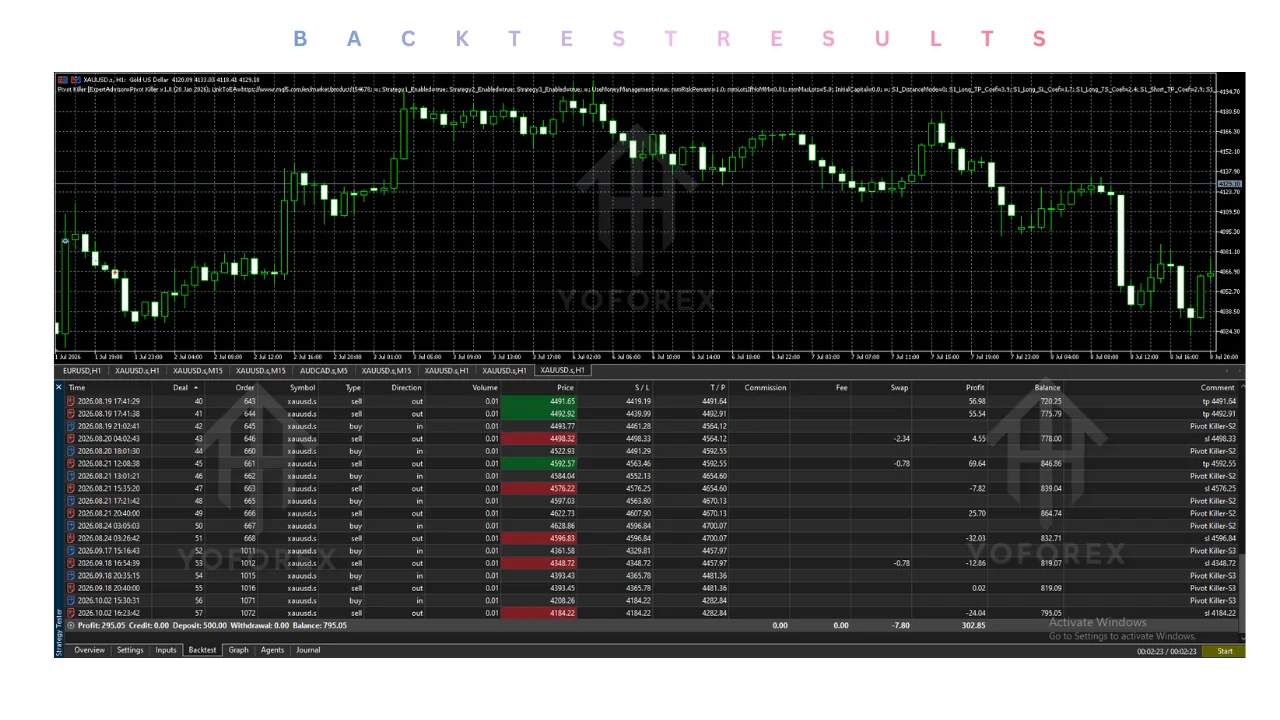
Task: Click the sell deal icon for deal 51
Action: click(x=71, y=538)
